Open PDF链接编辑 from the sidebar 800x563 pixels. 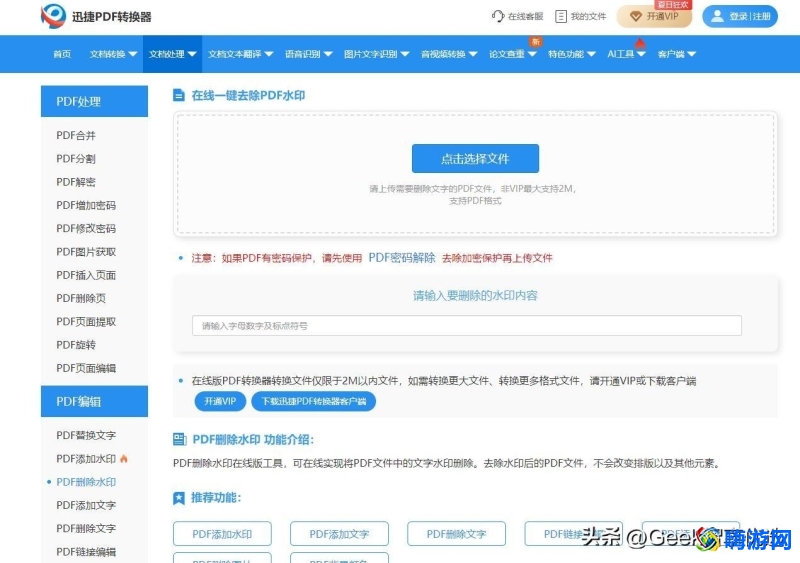pyautogui.click(x=86, y=552)
